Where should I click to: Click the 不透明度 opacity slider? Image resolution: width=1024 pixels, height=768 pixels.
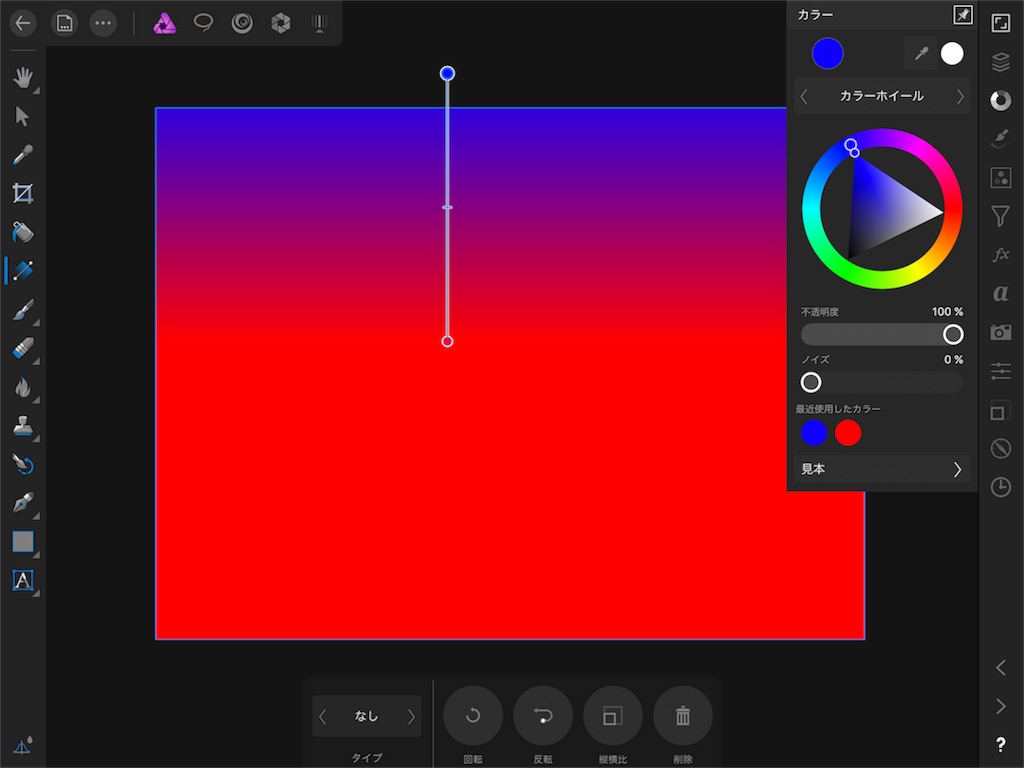point(882,334)
